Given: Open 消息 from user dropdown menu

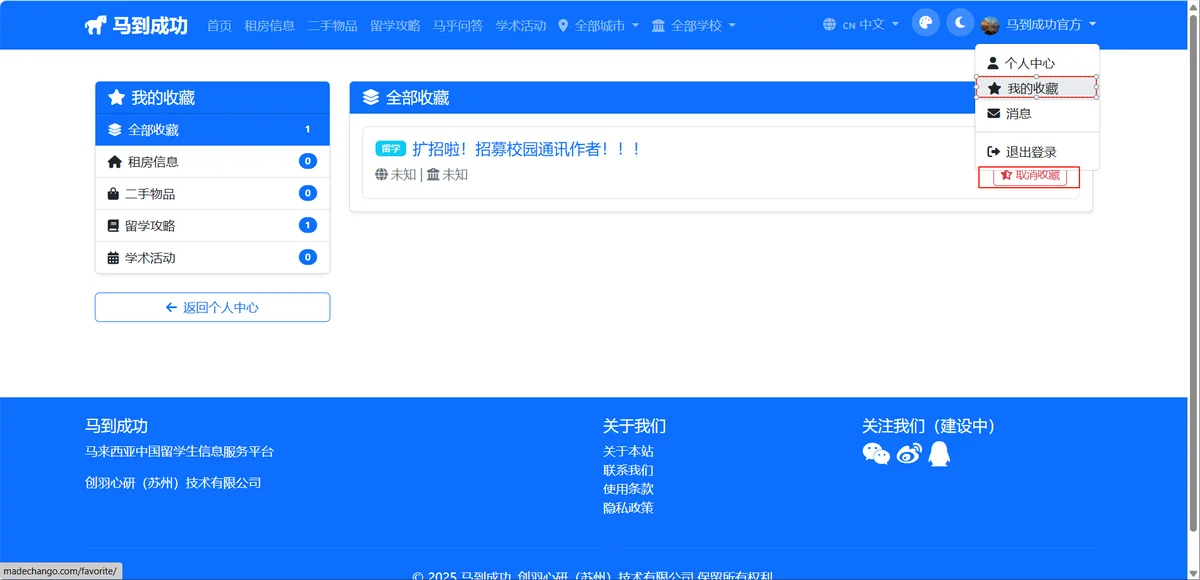Looking at the screenshot, I should tap(1037, 113).
